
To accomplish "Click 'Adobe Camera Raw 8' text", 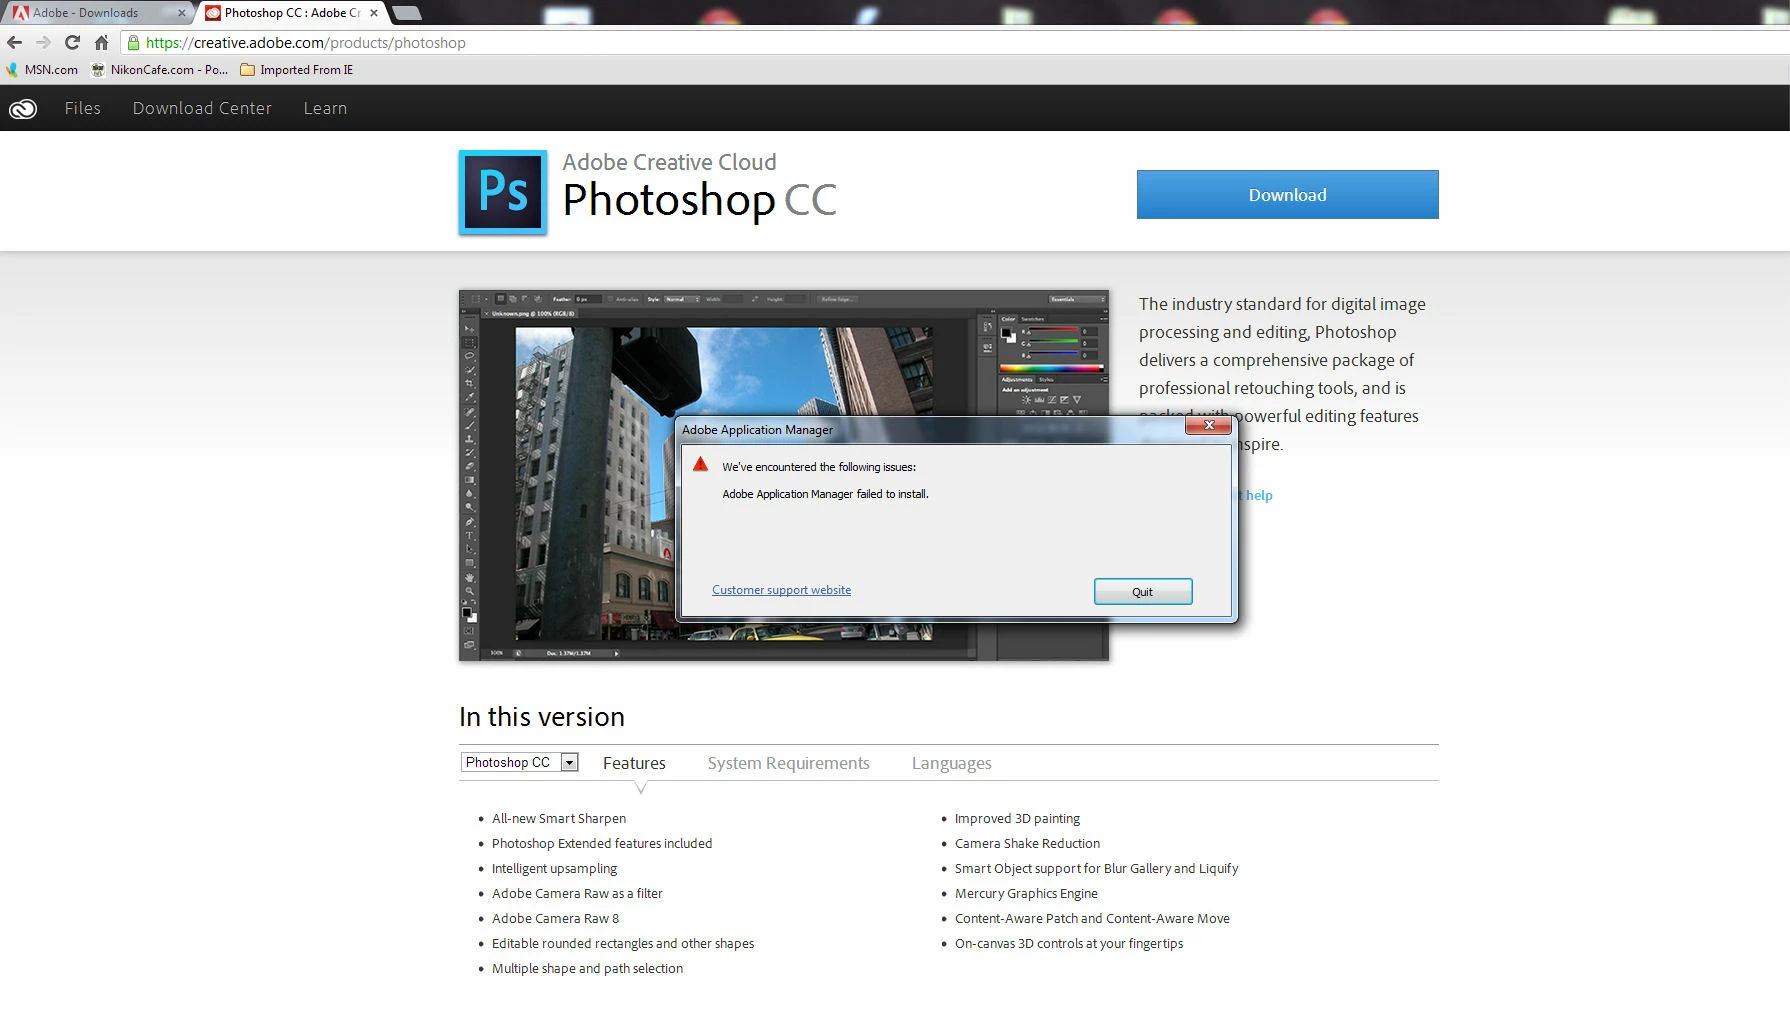I will (x=555, y=918).
